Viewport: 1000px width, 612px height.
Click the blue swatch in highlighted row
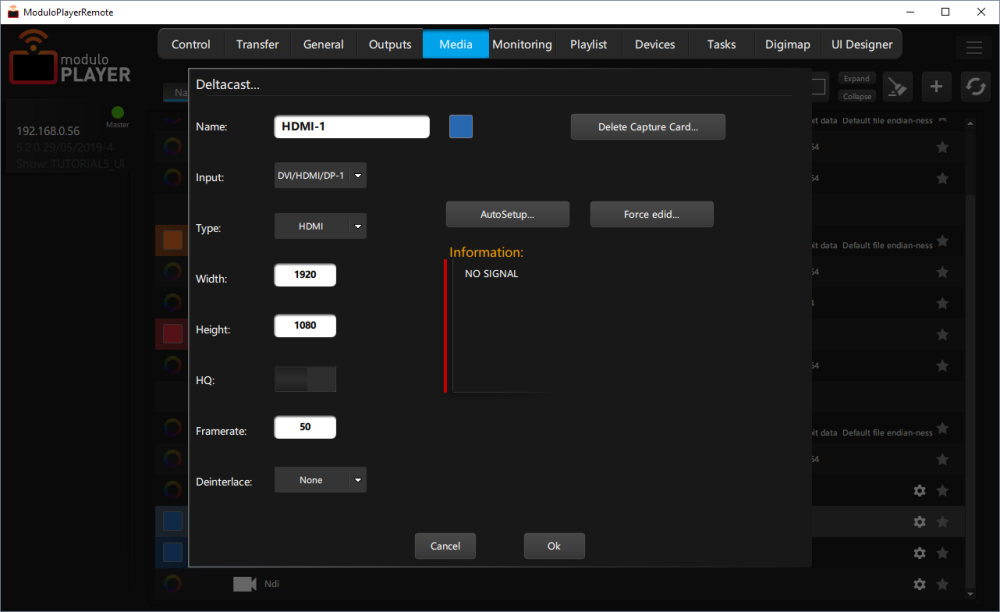coord(172,521)
